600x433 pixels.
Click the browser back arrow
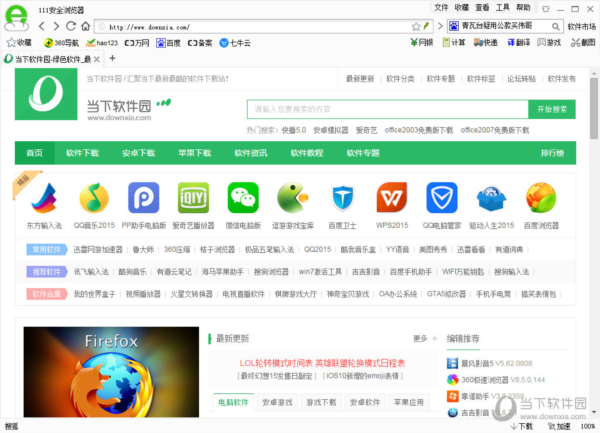tap(42, 26)
